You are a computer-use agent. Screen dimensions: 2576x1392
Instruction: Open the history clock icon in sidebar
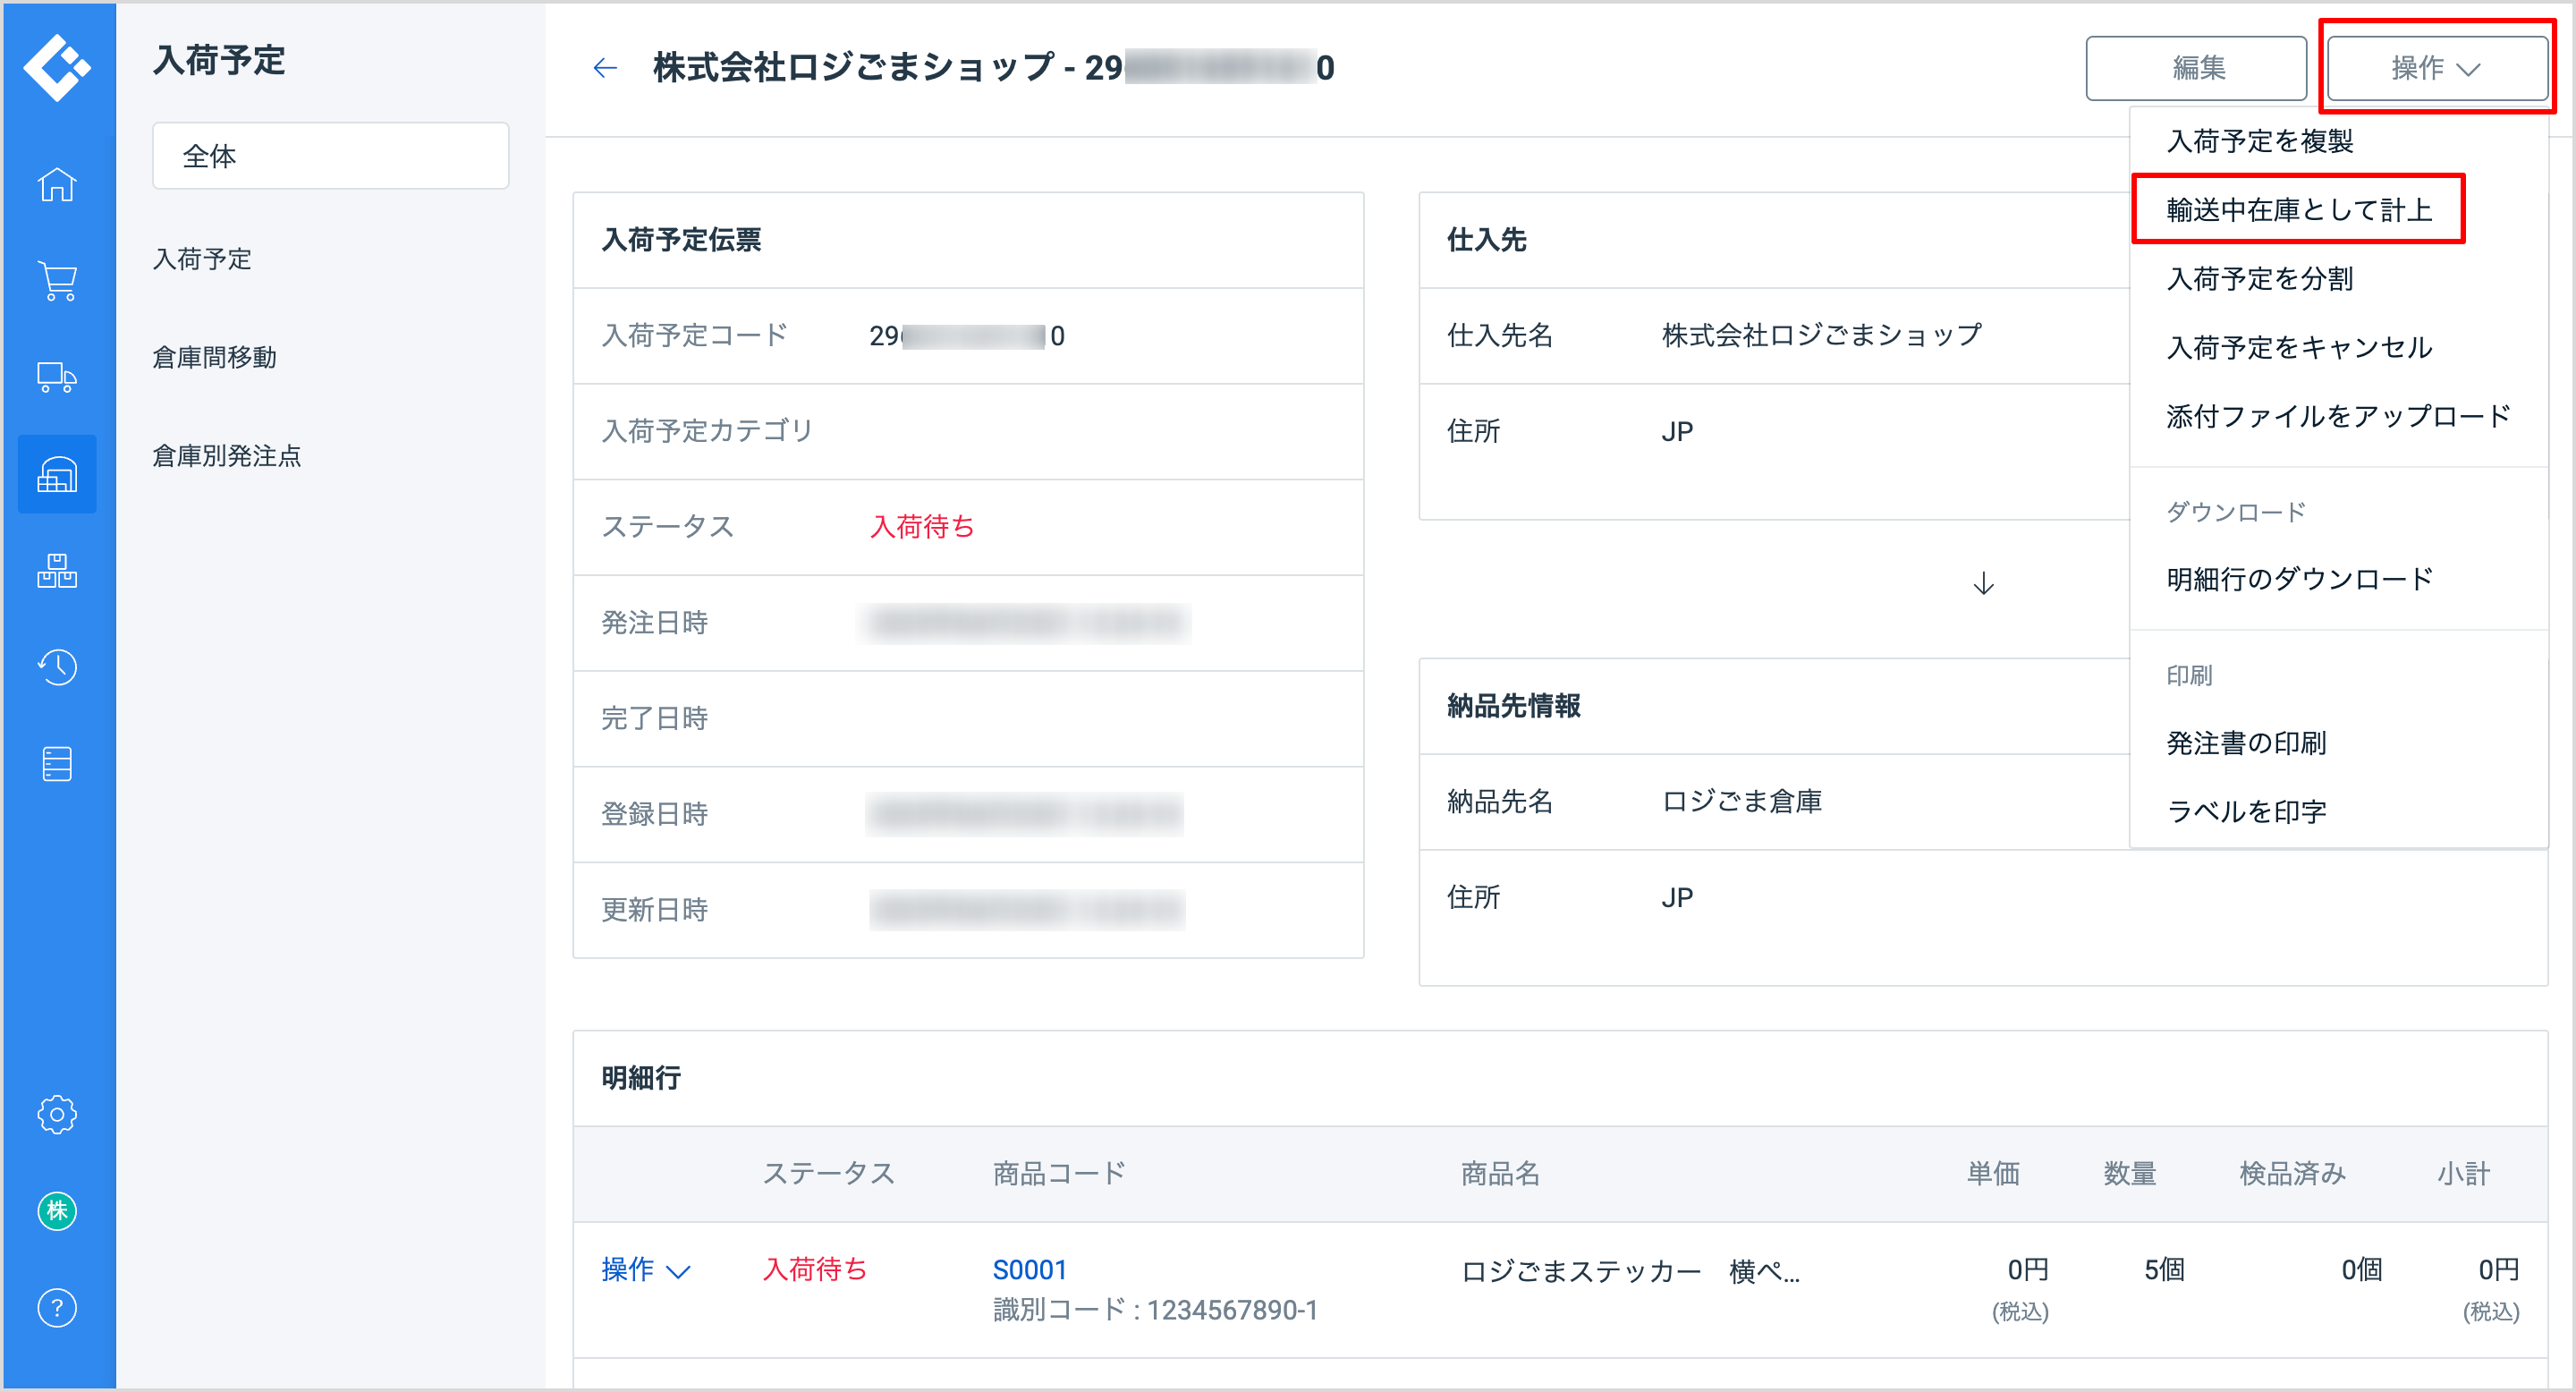click(x=57, y=667)
